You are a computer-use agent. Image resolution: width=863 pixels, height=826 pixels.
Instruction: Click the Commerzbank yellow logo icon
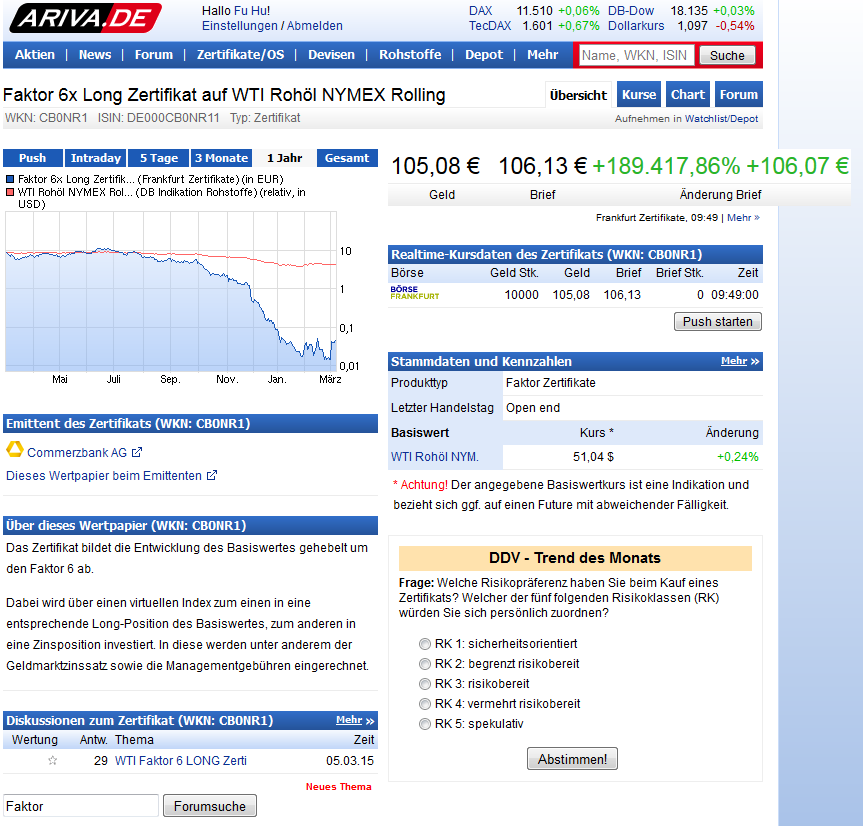click(x=14, y=450)
